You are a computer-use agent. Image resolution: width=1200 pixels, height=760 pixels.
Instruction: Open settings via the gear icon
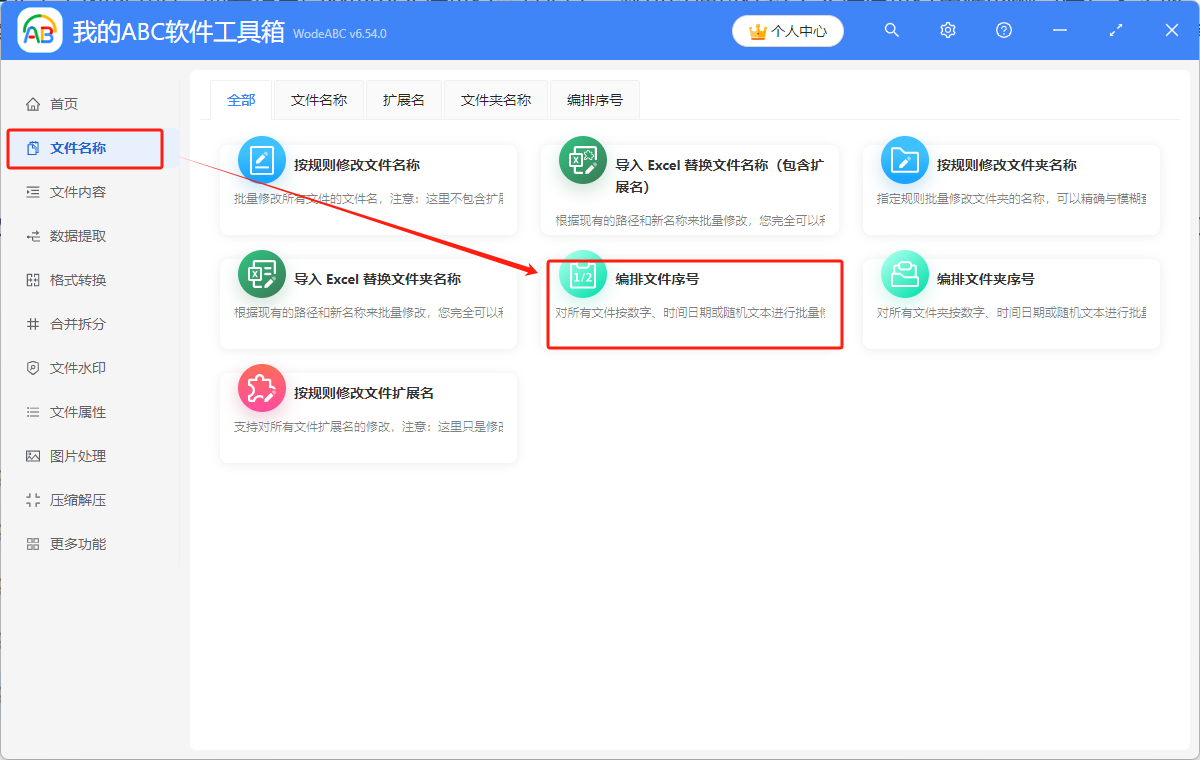click(x=948, y=31)
